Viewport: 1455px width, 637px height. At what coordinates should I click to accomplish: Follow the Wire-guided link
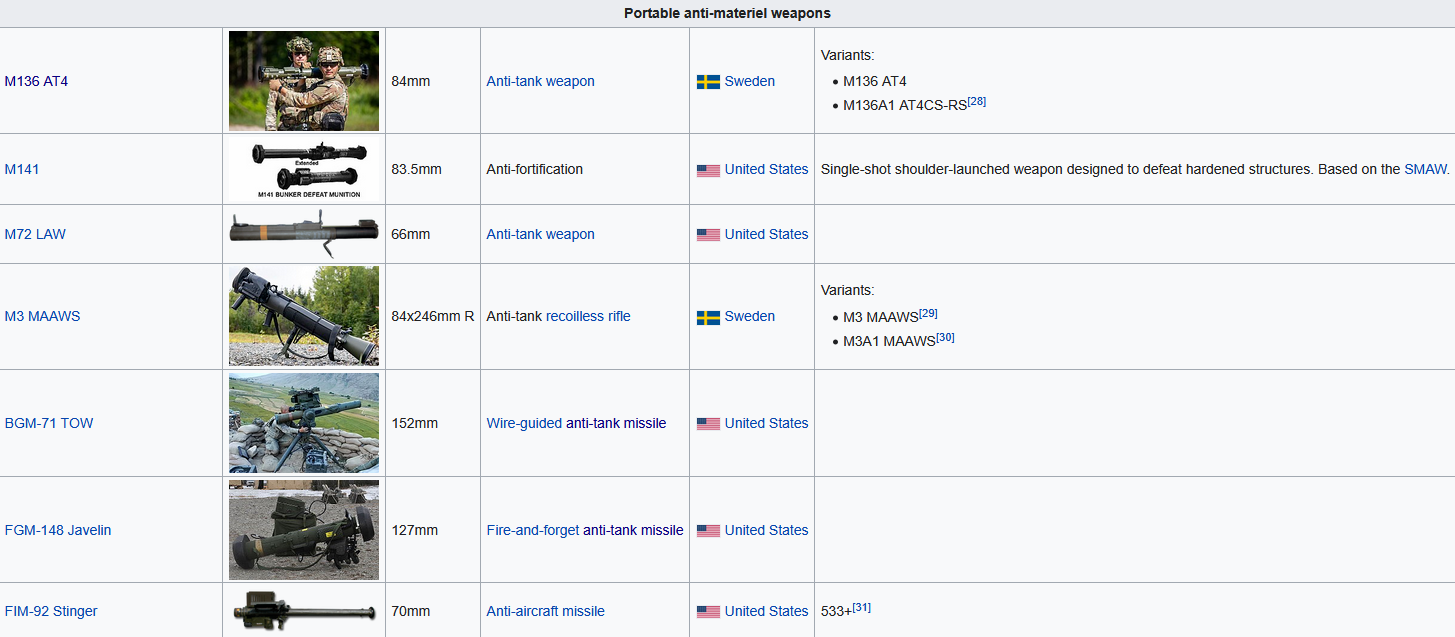(524, 423)
